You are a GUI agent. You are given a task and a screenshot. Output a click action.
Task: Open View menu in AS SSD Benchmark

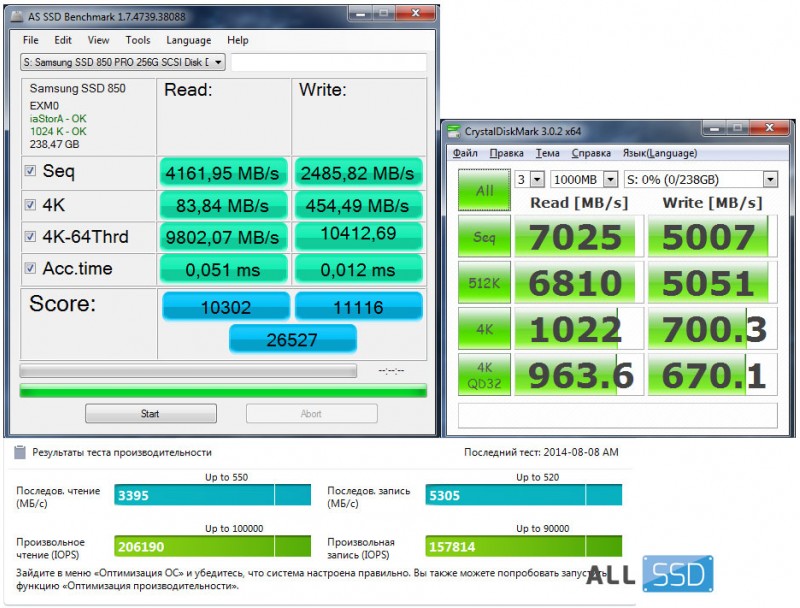pos(98,40)
